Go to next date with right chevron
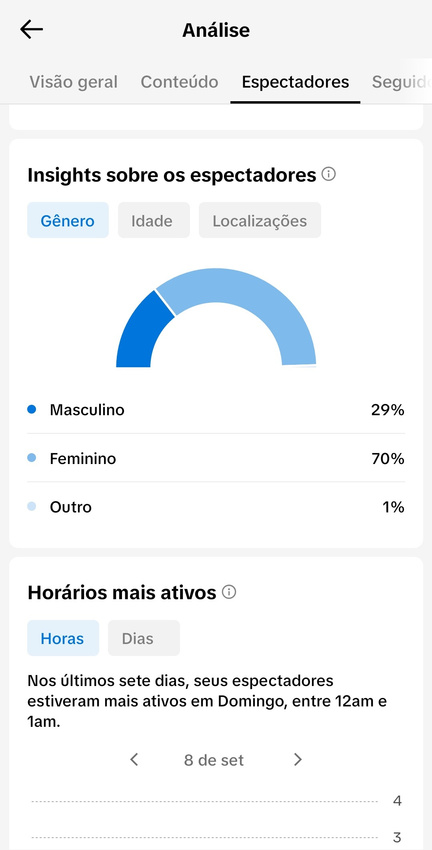 click(x=297, y=759)
